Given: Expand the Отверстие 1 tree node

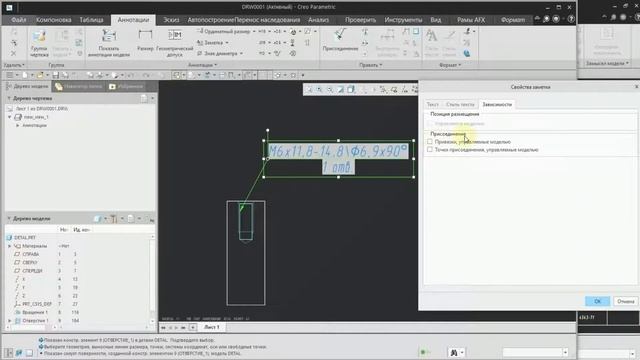Looking at the screenshot, I should pyautogui.click(x=10, y=321).
